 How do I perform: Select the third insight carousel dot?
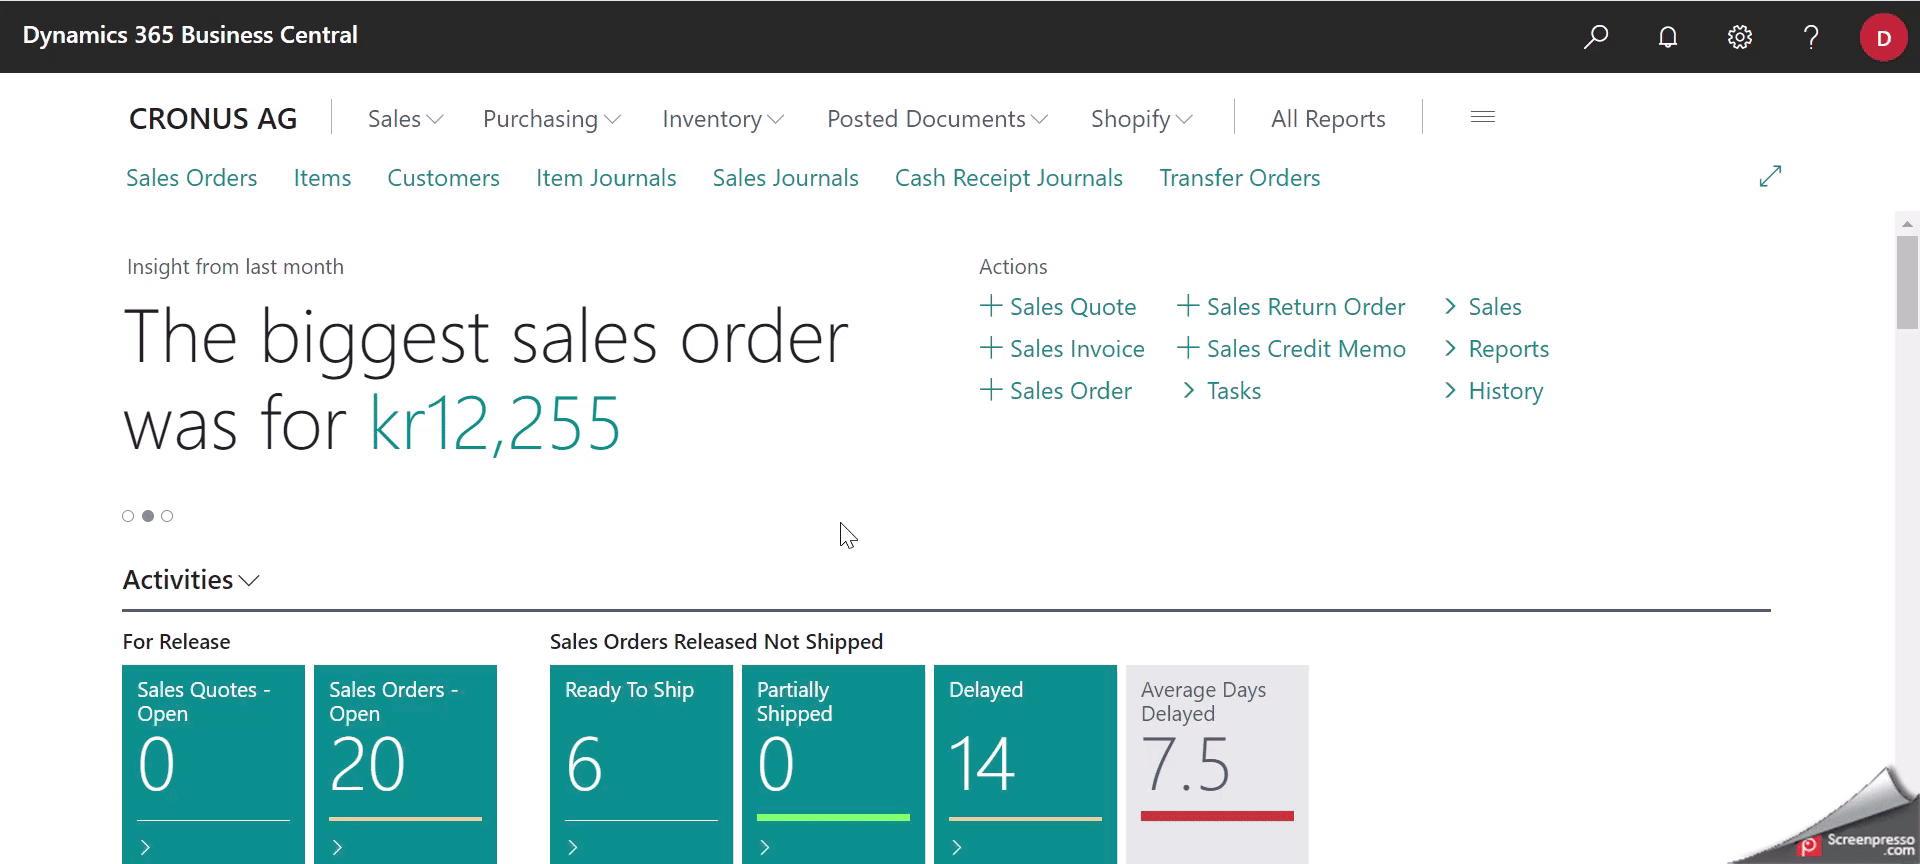coord(167,516)
